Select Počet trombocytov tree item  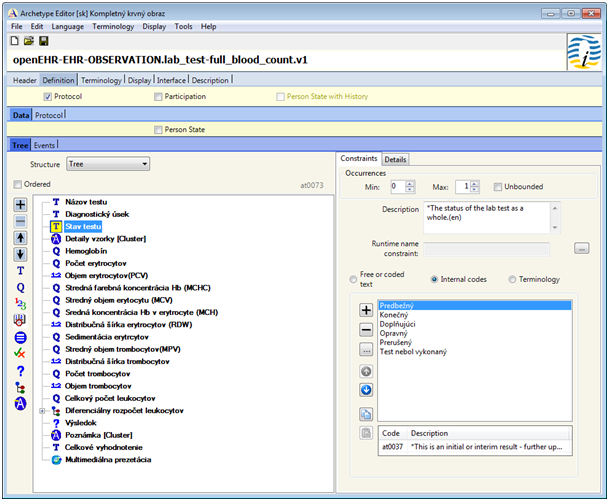pos(97,374)
